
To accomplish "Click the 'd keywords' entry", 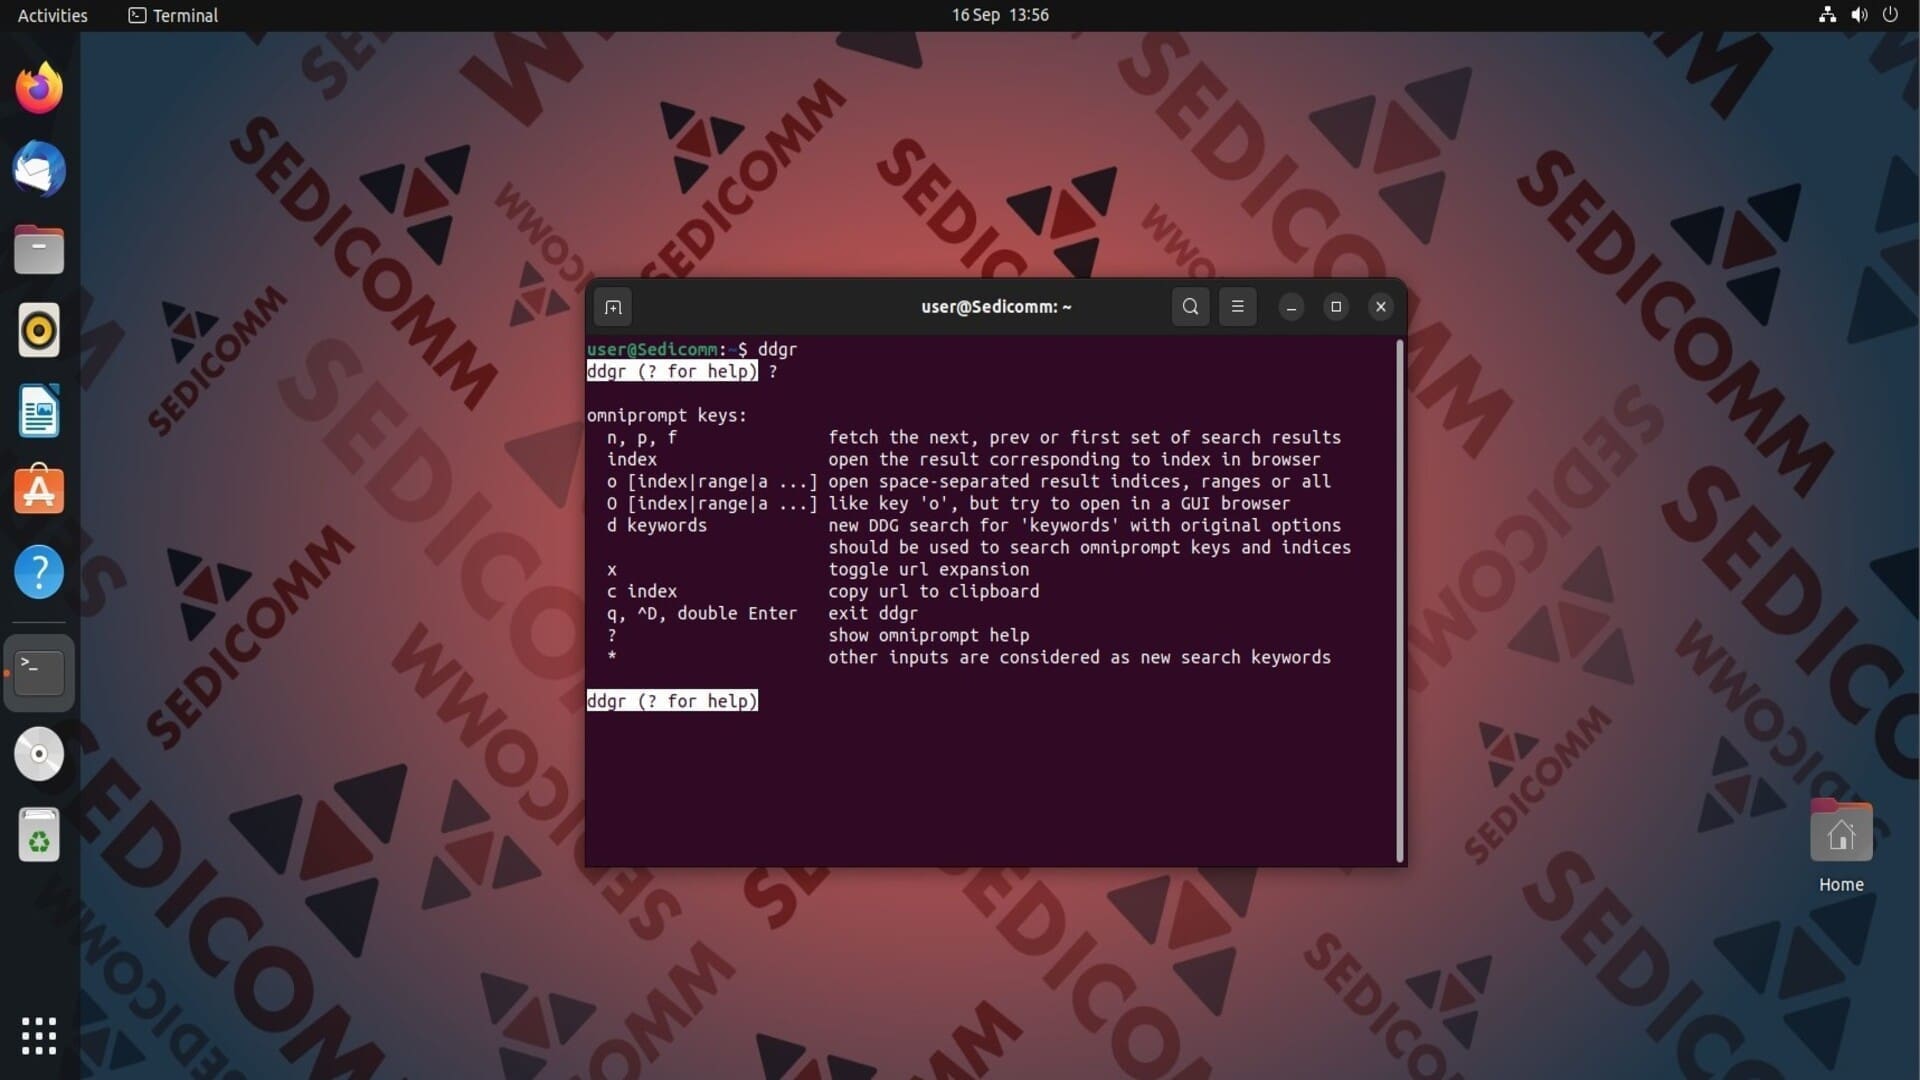I will pos(657,525).
